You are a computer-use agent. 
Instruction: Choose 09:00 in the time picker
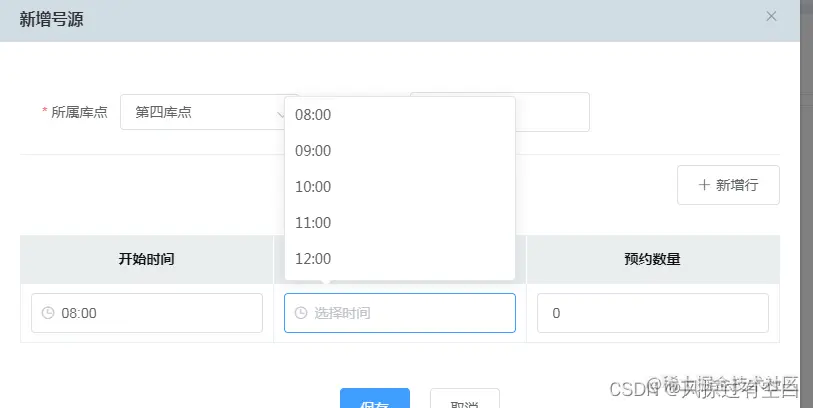click(x=313, y=151)
